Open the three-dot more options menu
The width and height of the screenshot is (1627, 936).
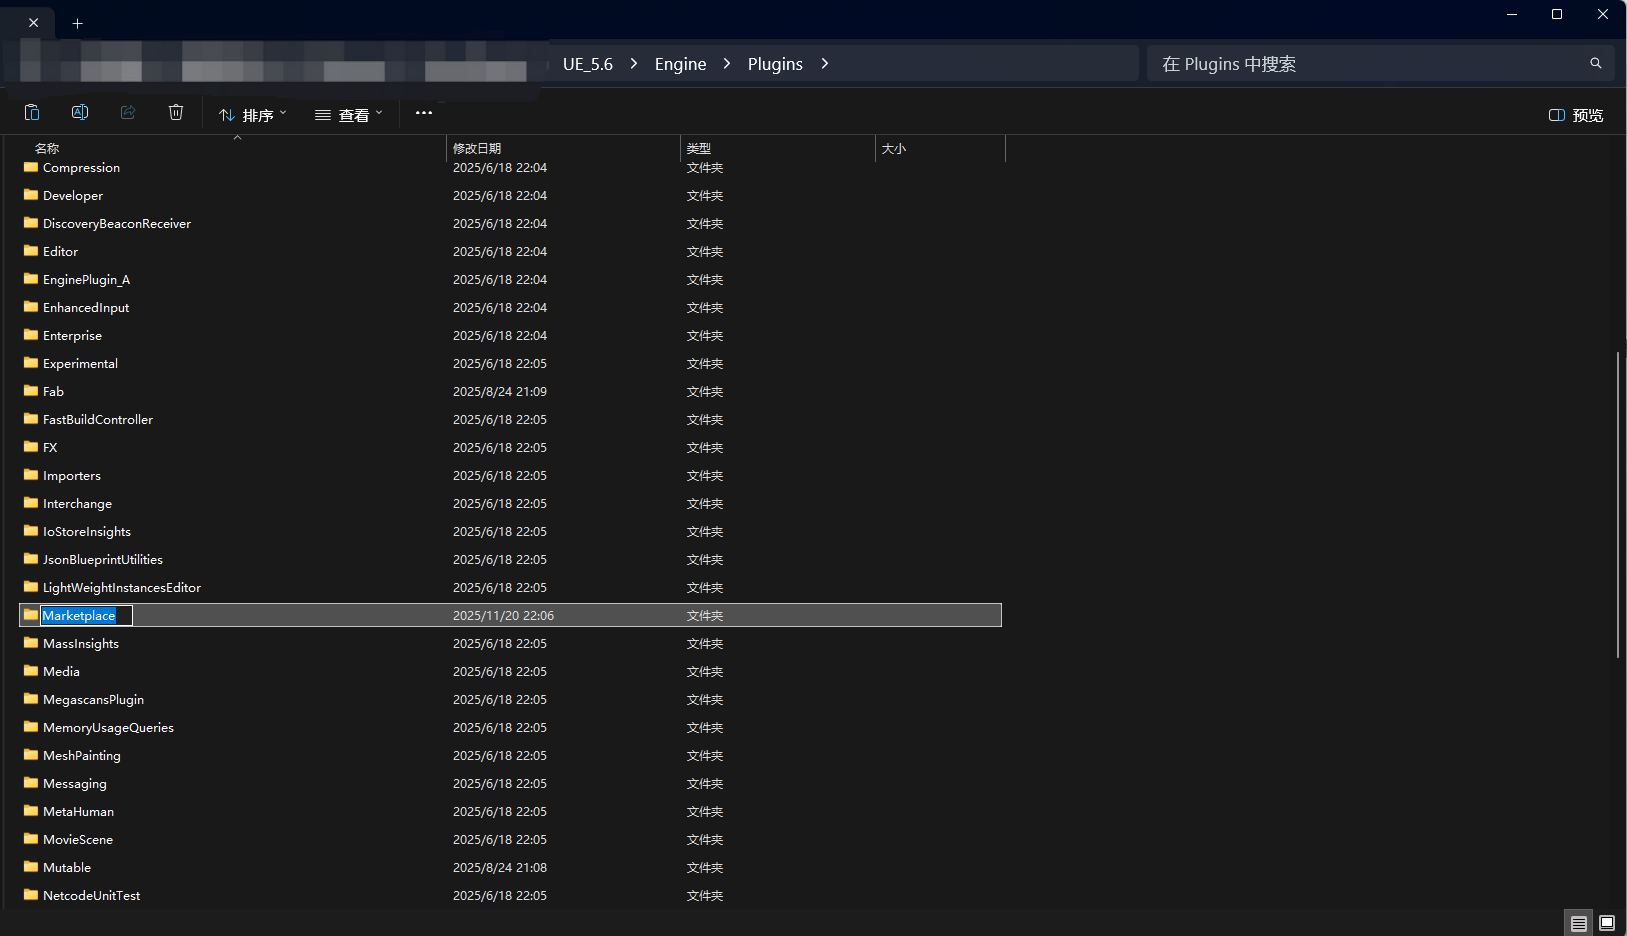[424, 113]
